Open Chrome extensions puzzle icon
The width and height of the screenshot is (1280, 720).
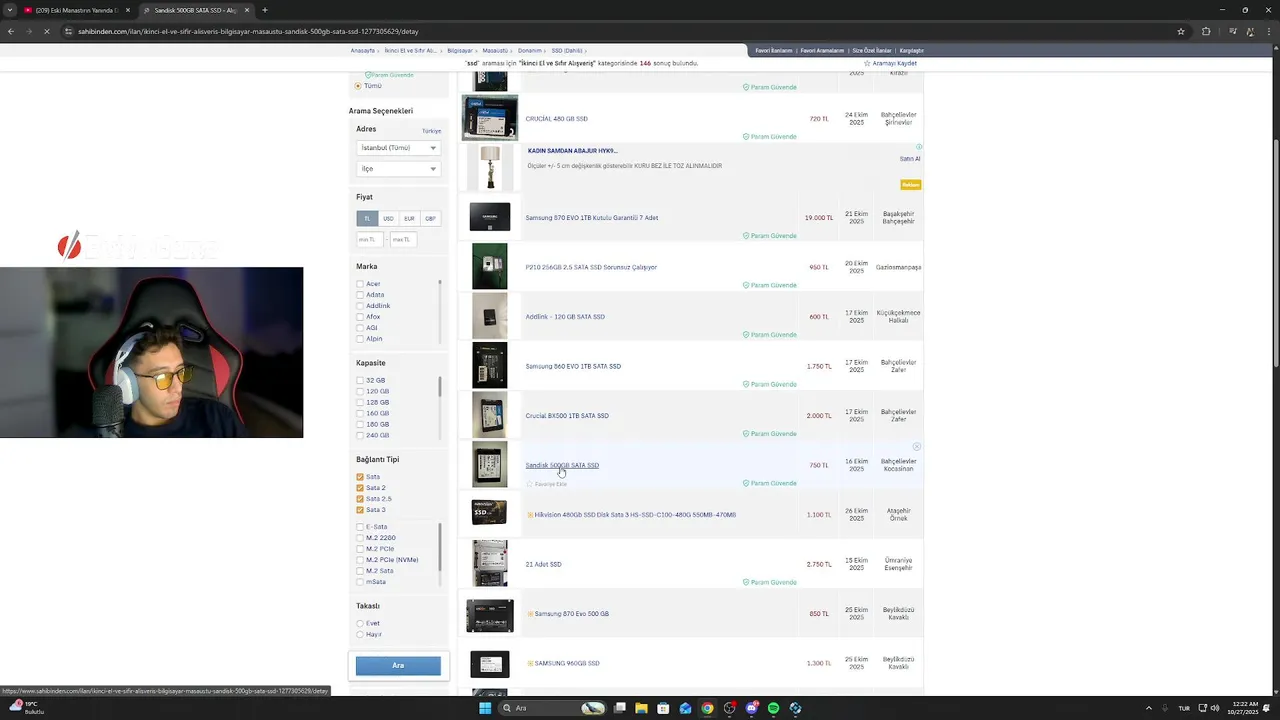click(1206, 31)
